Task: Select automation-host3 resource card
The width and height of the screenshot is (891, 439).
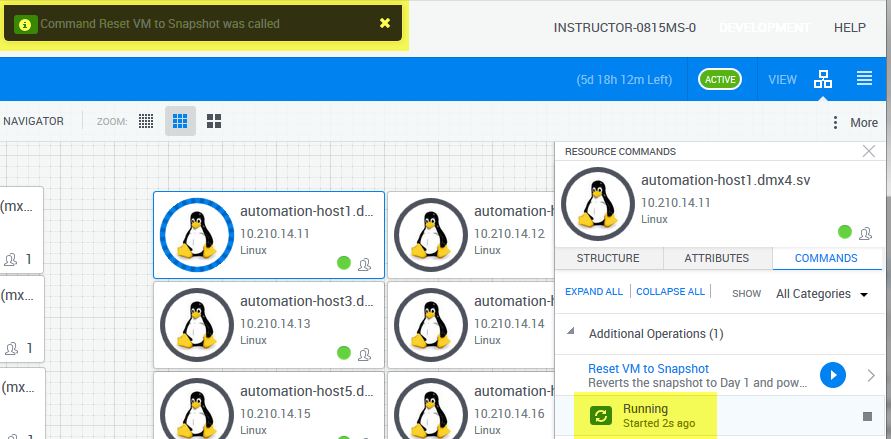Action: [x=269, y=325]
